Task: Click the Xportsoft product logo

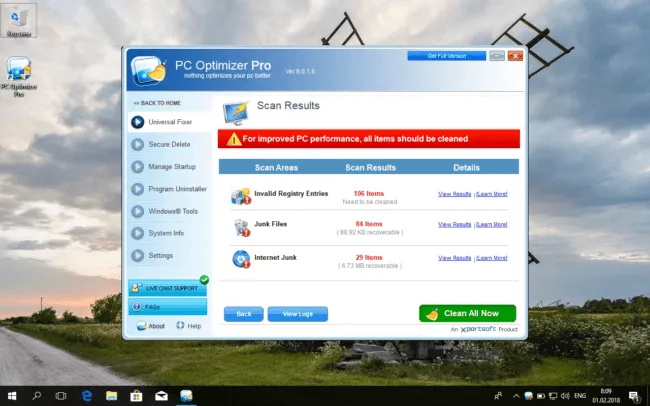Action: click(478, 329)
